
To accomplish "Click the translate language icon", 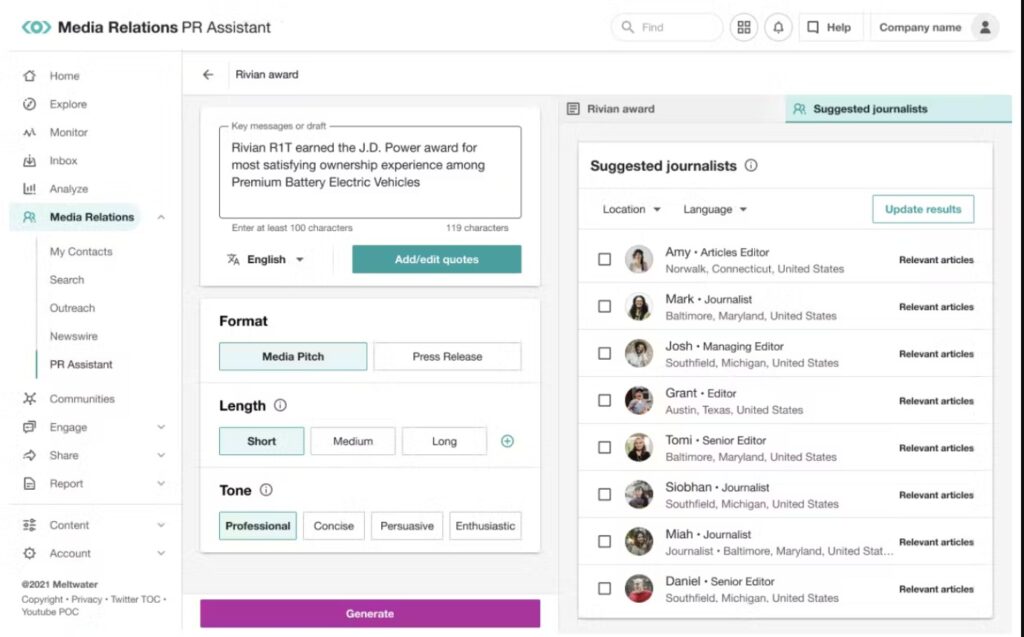I will (233, 259).
